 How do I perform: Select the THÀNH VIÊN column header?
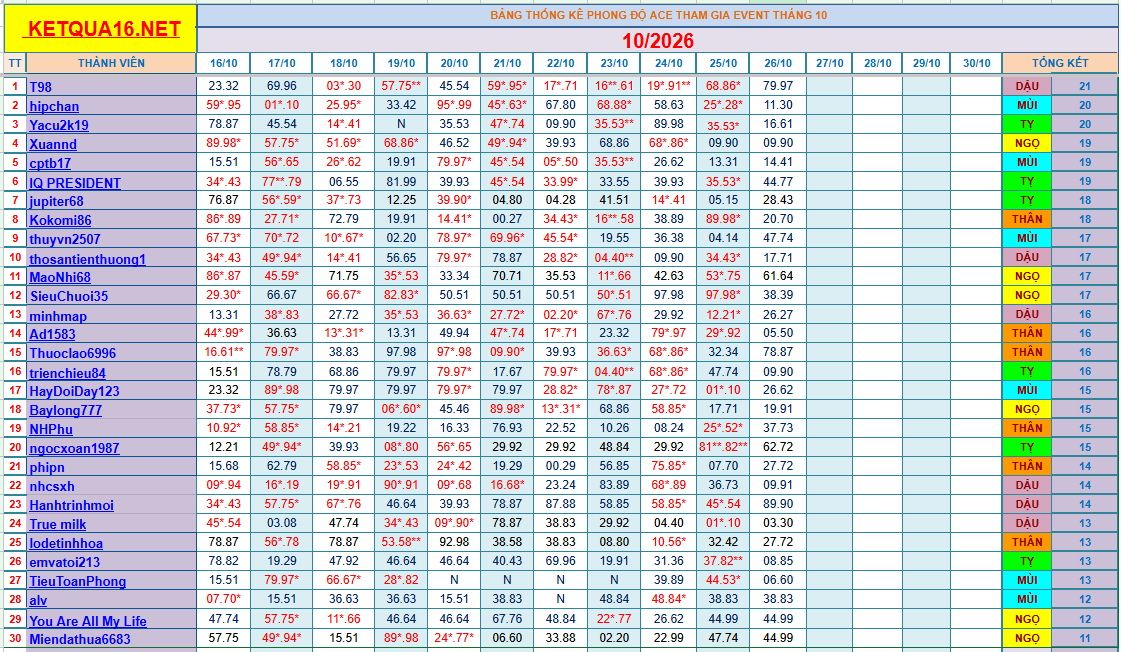(x=112, y=63)
